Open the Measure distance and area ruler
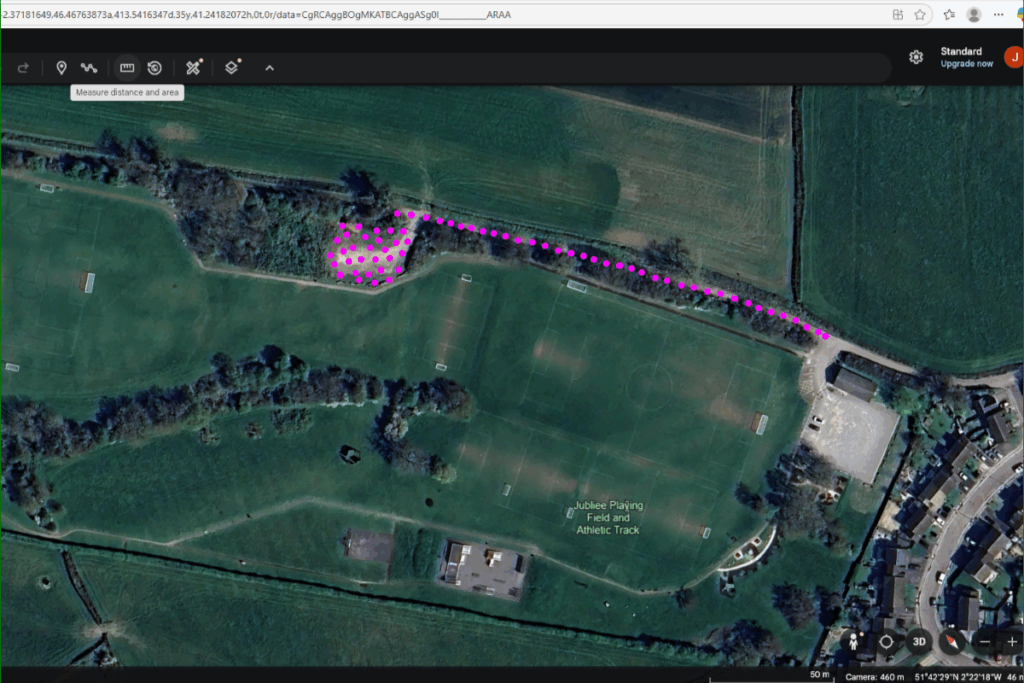1024x683 pixels. (127, 67)
